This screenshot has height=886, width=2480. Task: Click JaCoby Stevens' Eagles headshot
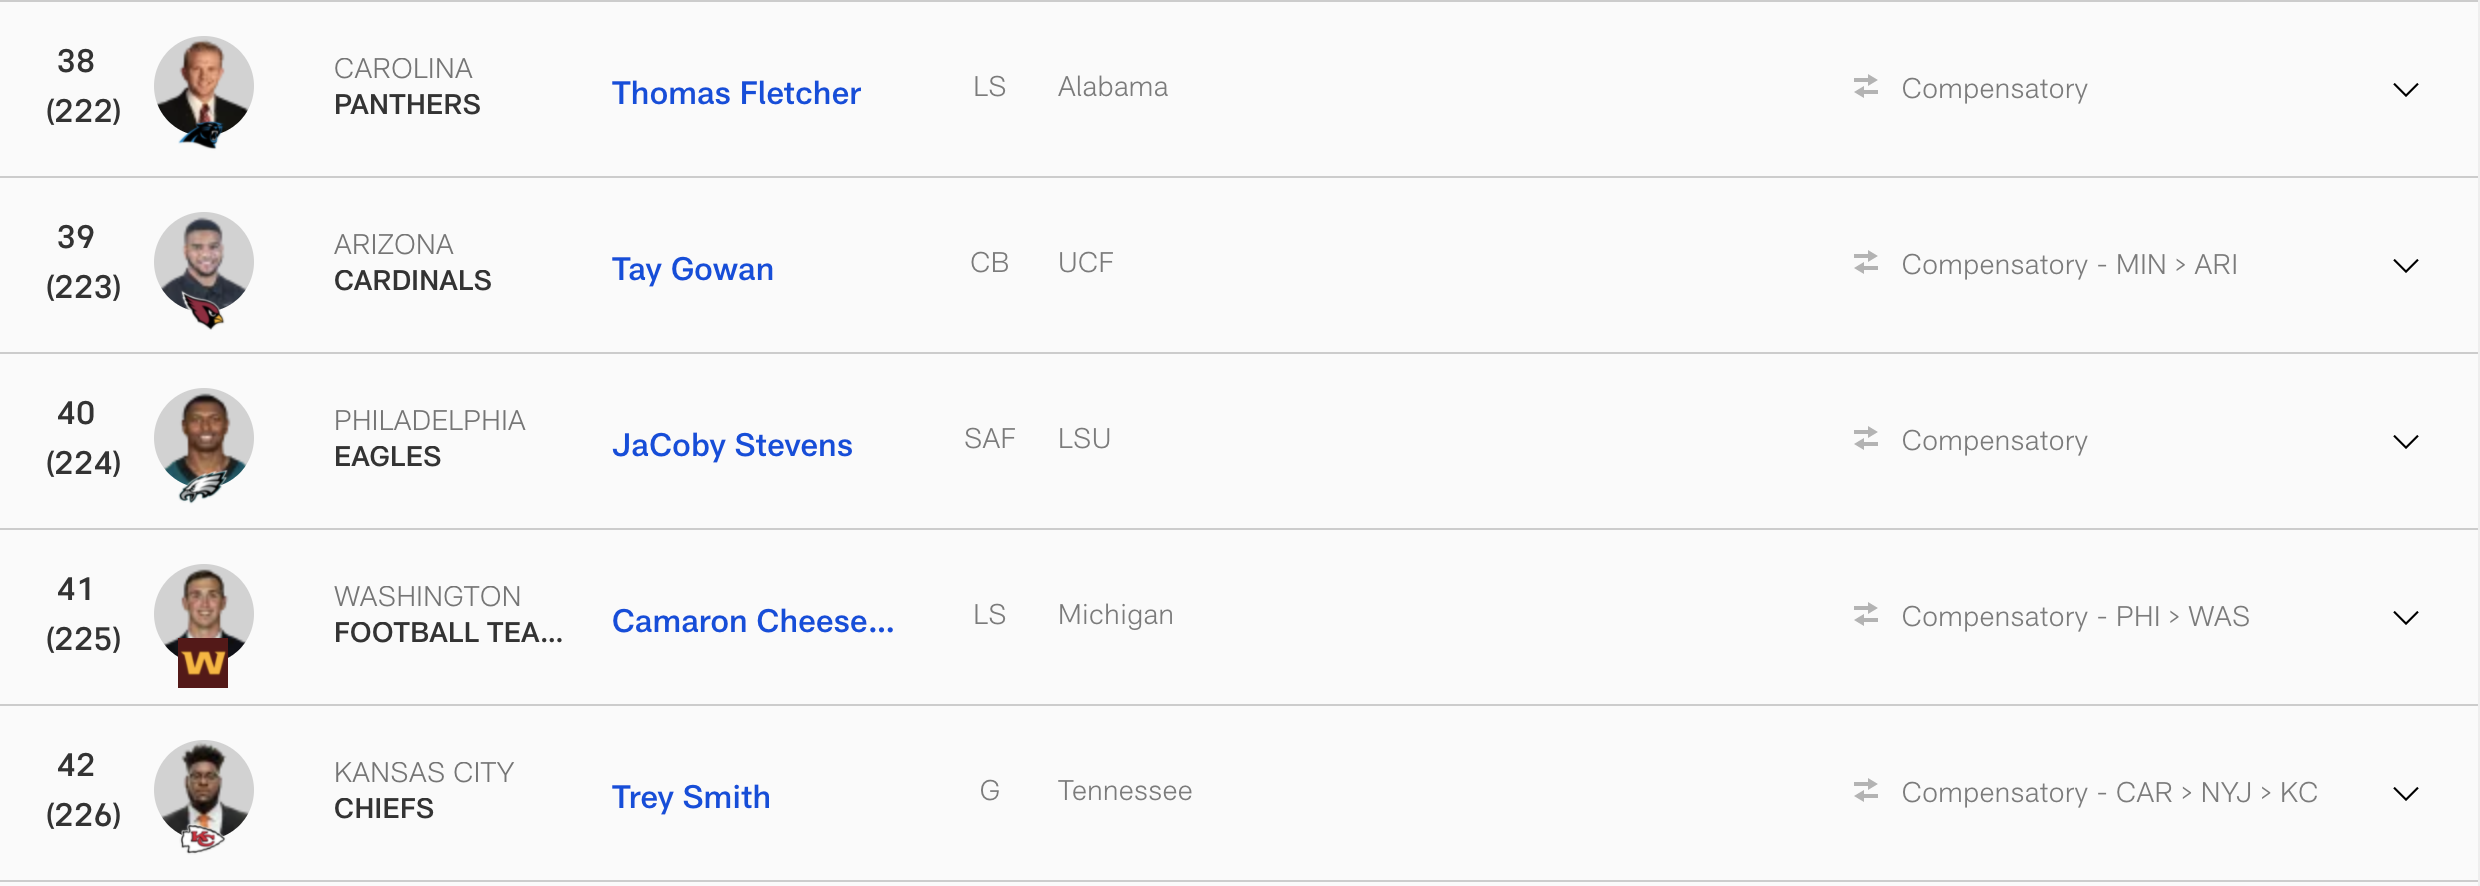(204, 443)
